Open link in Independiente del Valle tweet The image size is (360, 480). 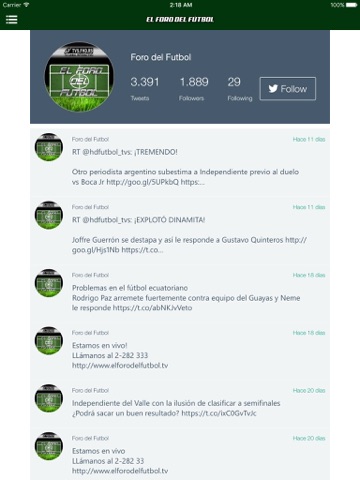tap(219, 413)
